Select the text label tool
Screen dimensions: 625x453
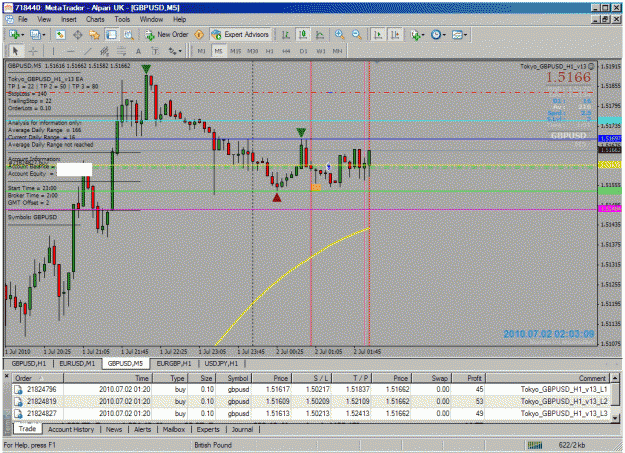pos(155,51)
